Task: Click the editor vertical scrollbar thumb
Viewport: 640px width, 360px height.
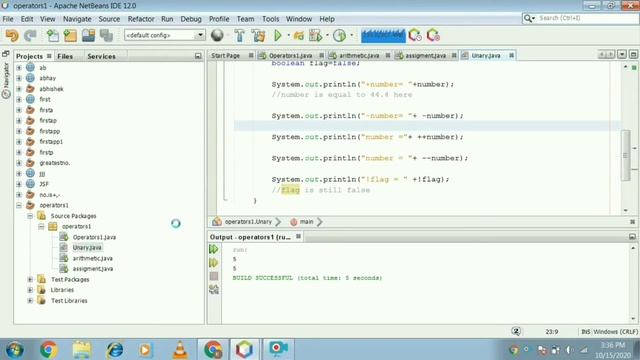Action: tap(625, 155)
